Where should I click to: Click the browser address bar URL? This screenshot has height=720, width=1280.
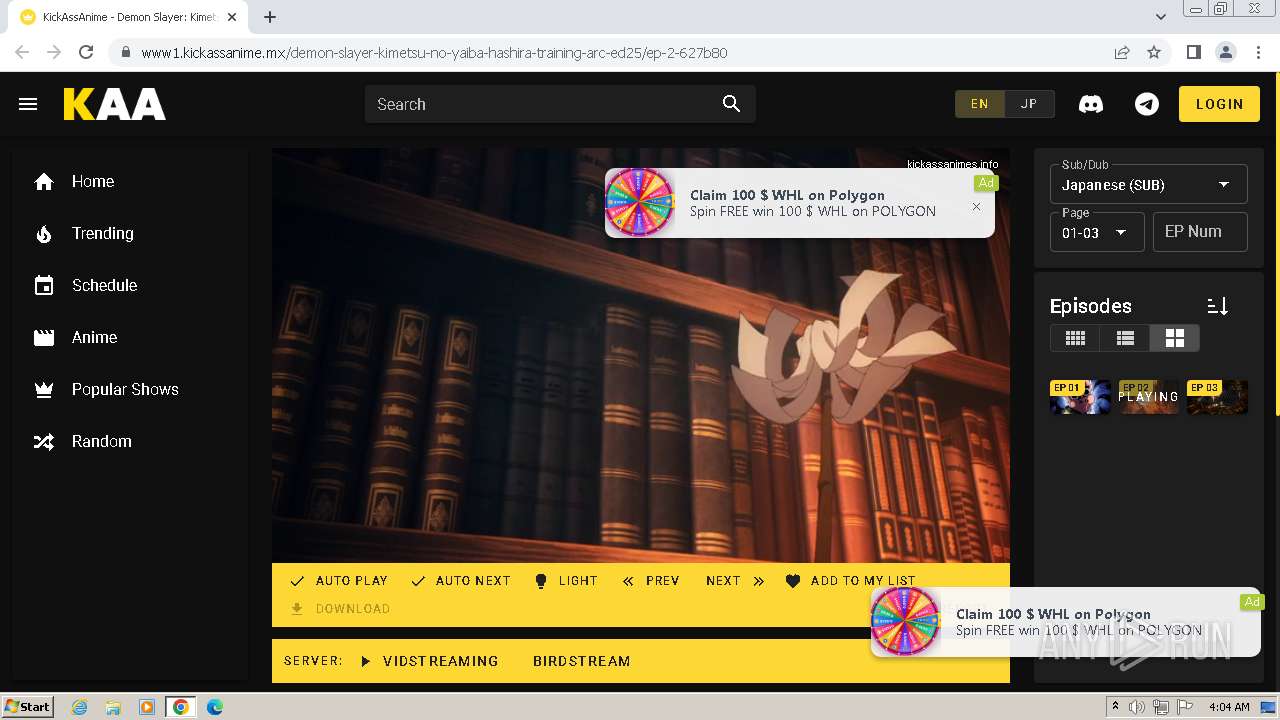[x=434, y=52]
